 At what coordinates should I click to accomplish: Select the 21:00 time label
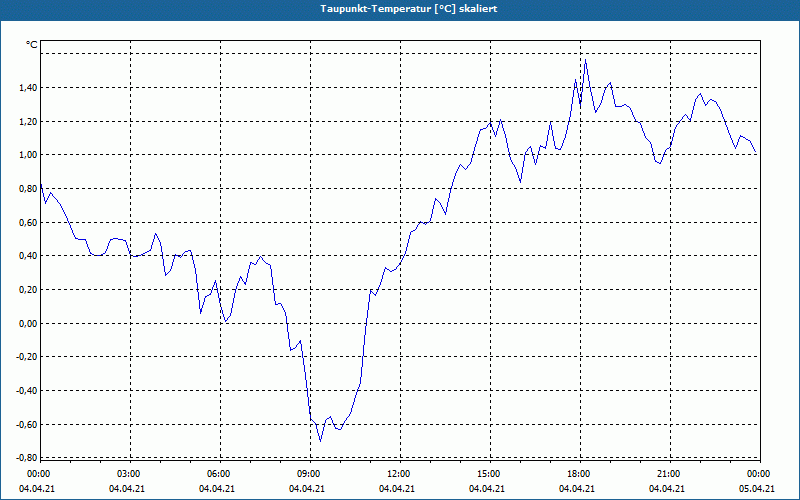(669, 474)
